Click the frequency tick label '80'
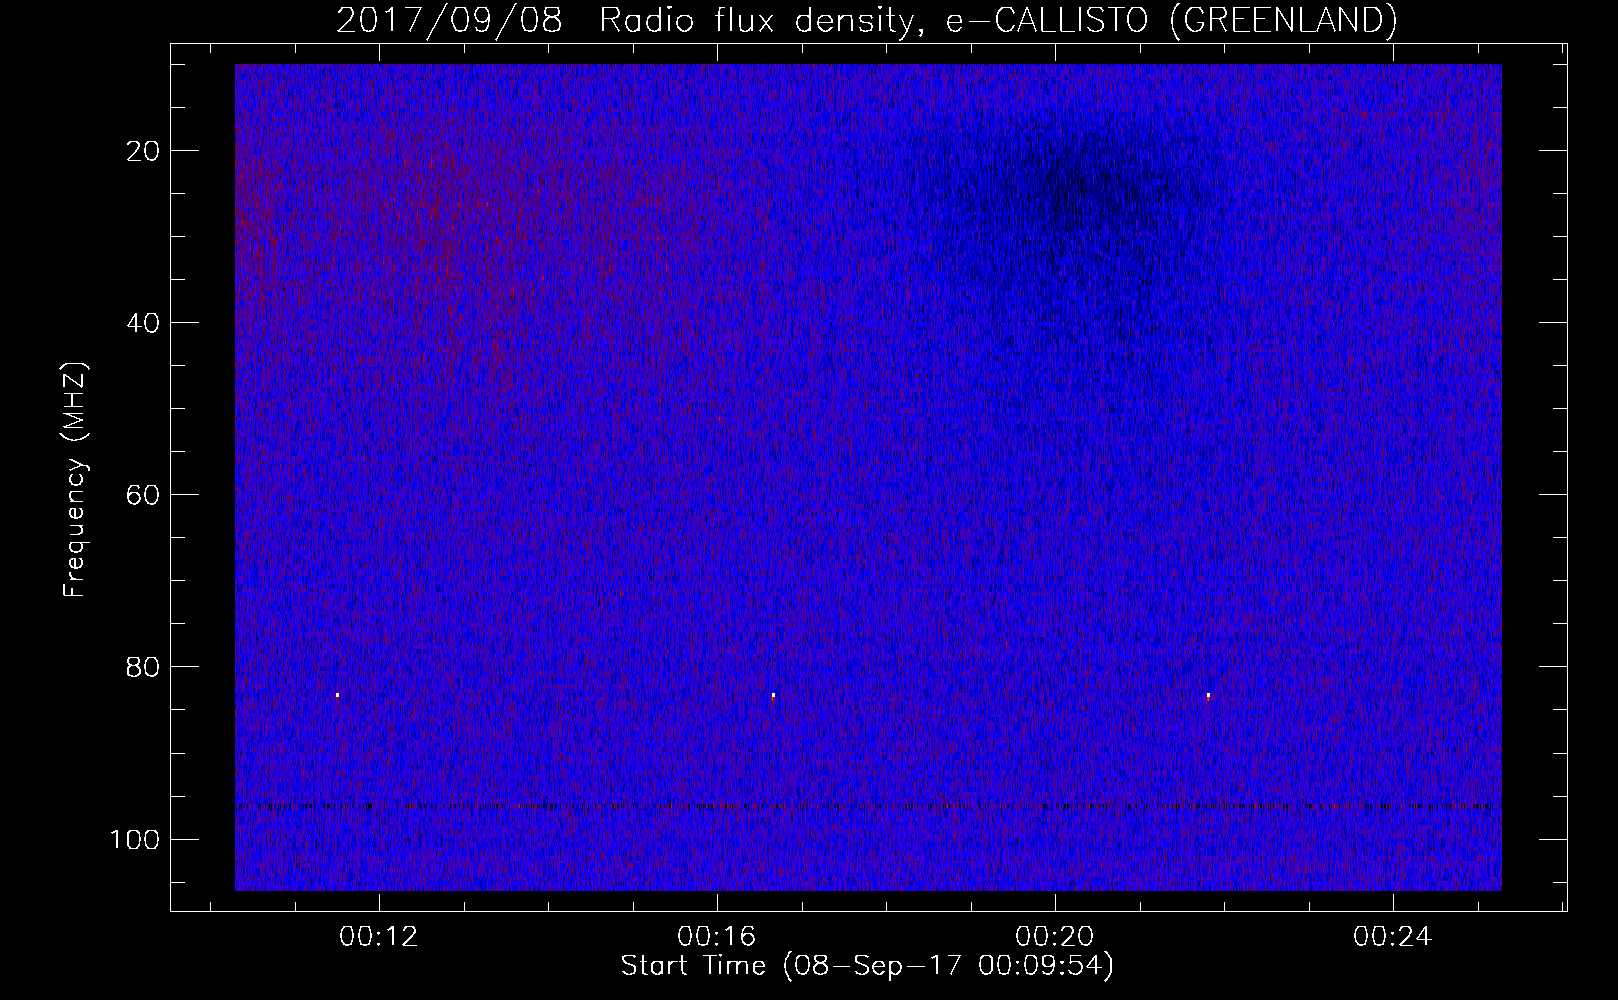Viewport: 1618px width, 1000px height. (x=143, y=667)
